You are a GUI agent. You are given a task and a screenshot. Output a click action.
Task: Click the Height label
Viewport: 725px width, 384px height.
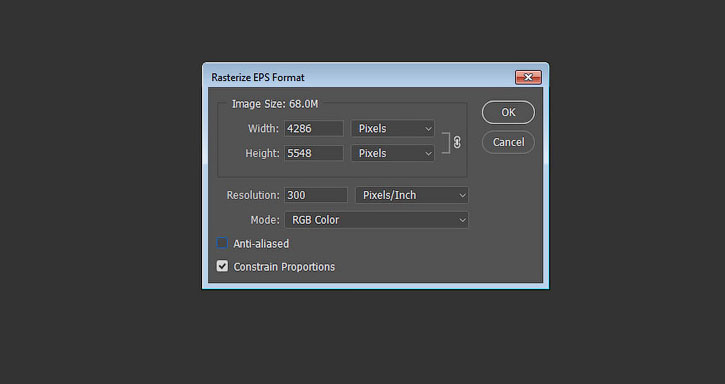point(262,153)
